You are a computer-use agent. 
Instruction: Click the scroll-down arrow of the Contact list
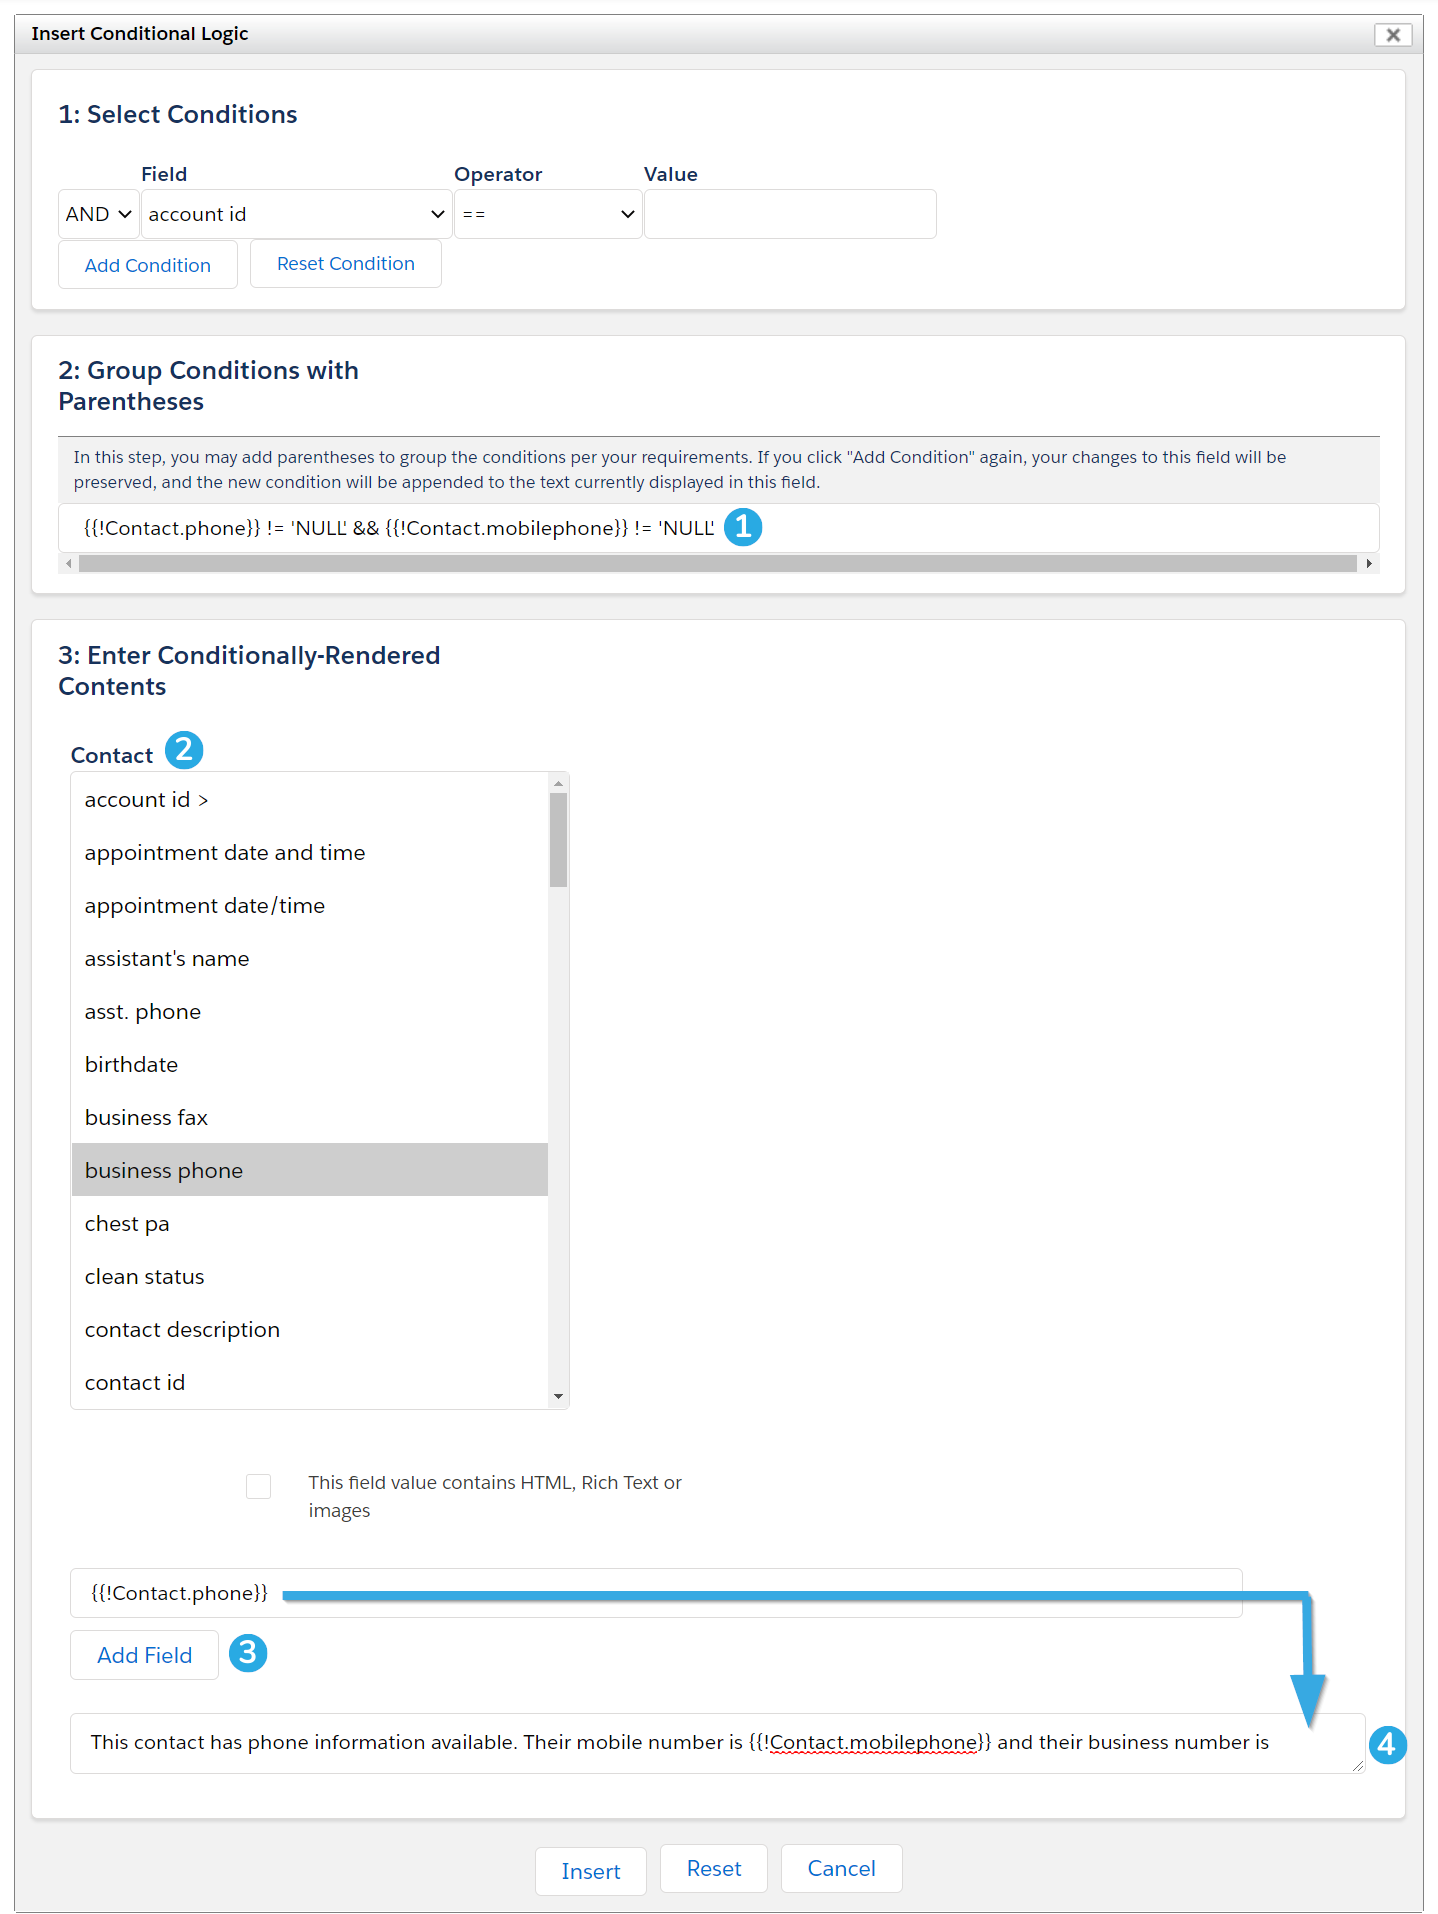[558, 1397]
